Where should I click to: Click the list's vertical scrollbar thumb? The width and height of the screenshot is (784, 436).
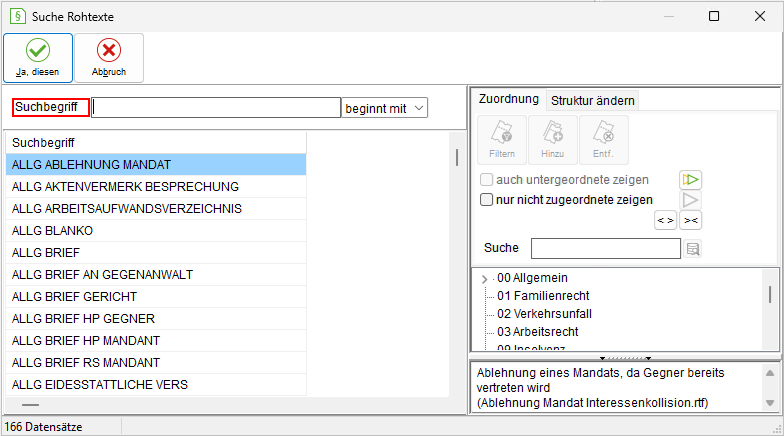click(x=457, y=157)
